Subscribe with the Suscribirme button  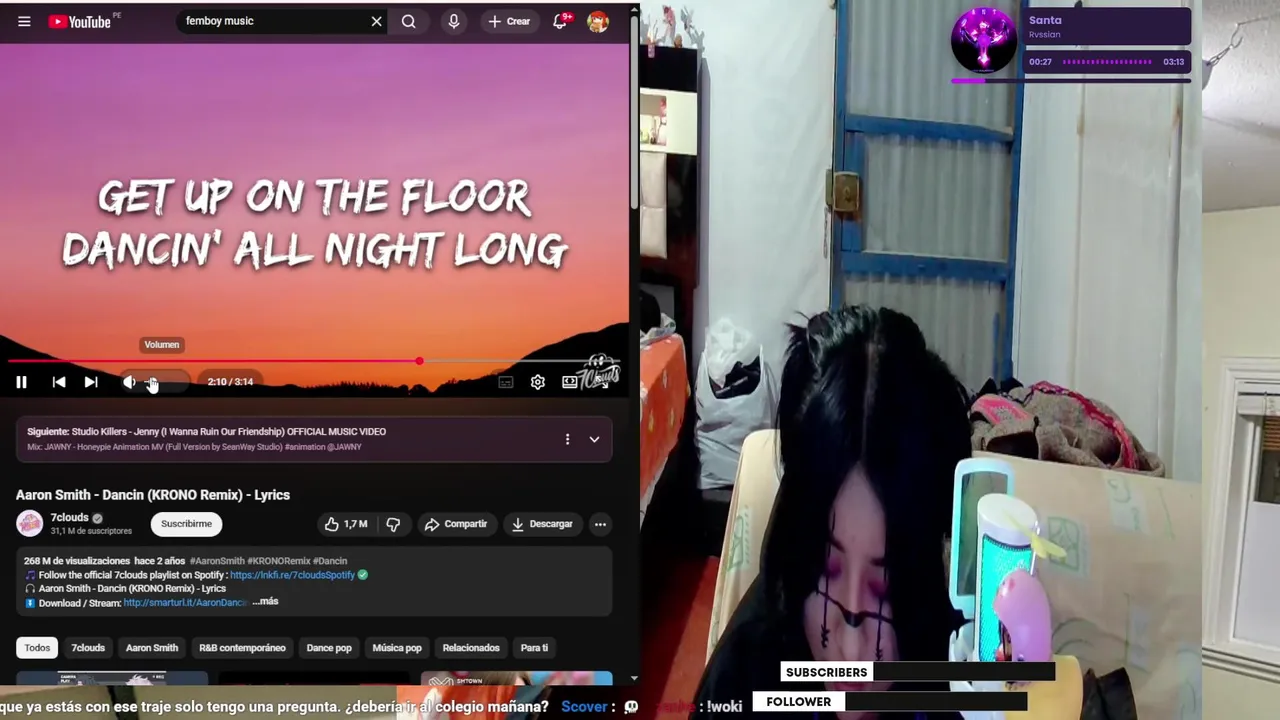[x=186, y=524]
